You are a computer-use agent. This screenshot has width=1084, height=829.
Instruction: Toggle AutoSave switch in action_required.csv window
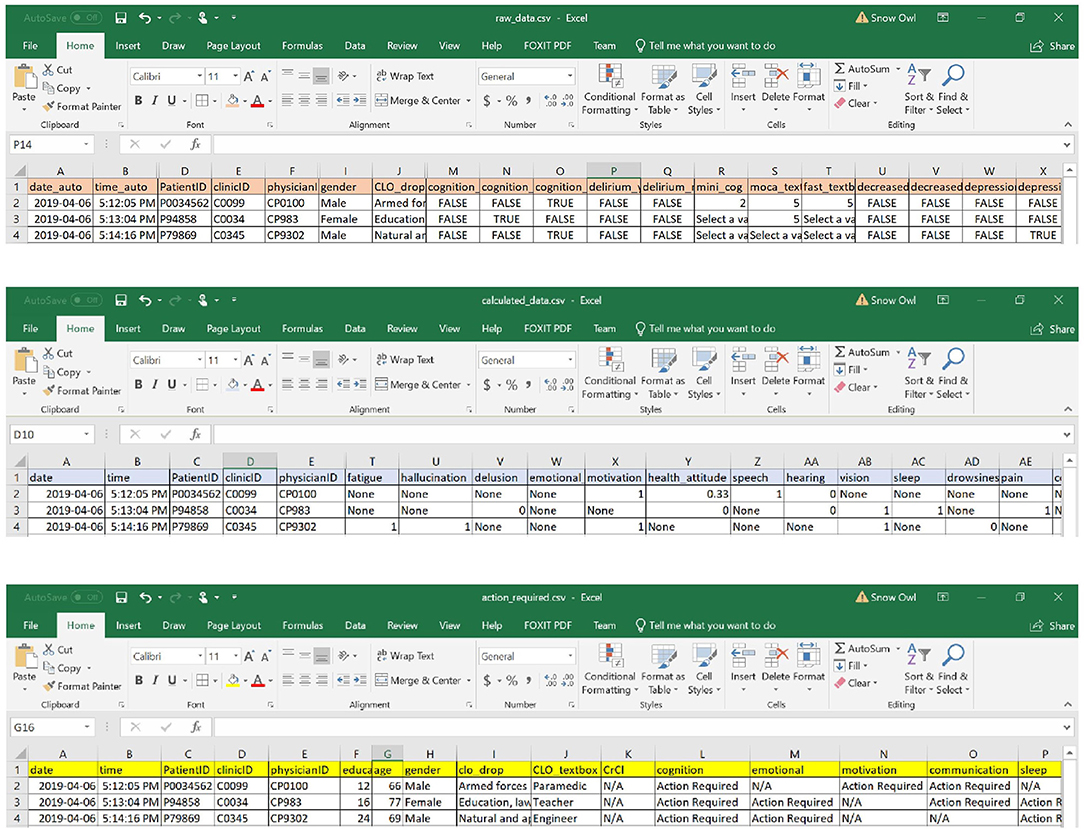coord(86,597)
